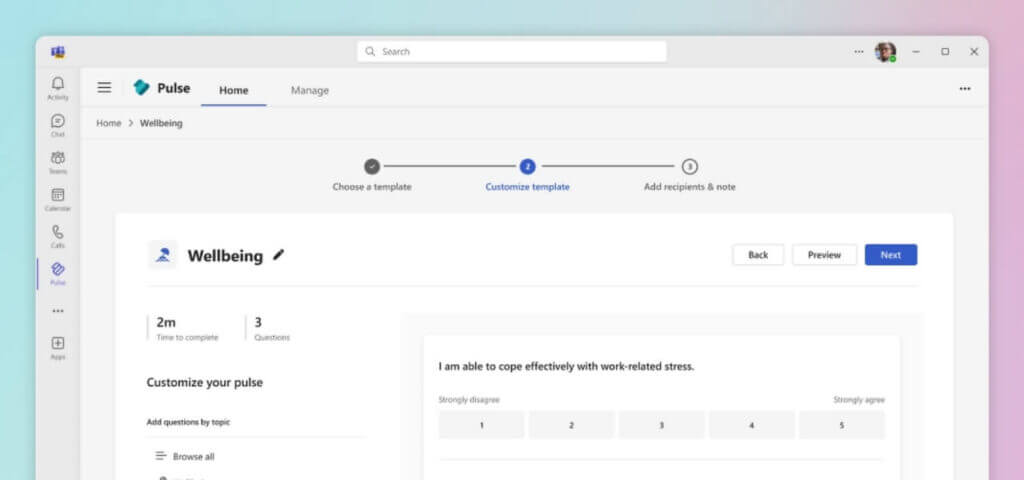Viewport: 1024px width, 480px height.
Task: Edit the Wellbeing title with pencil icon
Action: click(x=279, y=255)
